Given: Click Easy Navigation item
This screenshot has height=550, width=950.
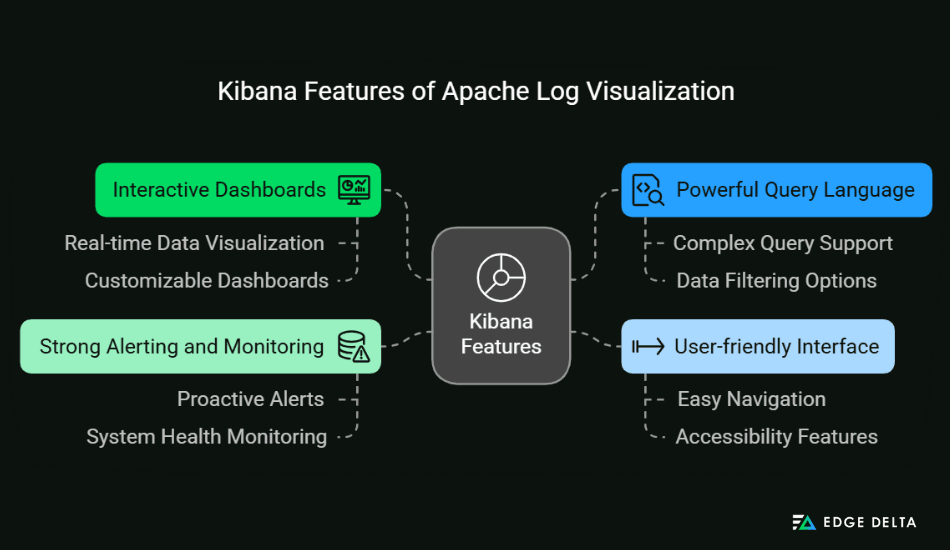Looking at the screenshot, I should 751,399.
